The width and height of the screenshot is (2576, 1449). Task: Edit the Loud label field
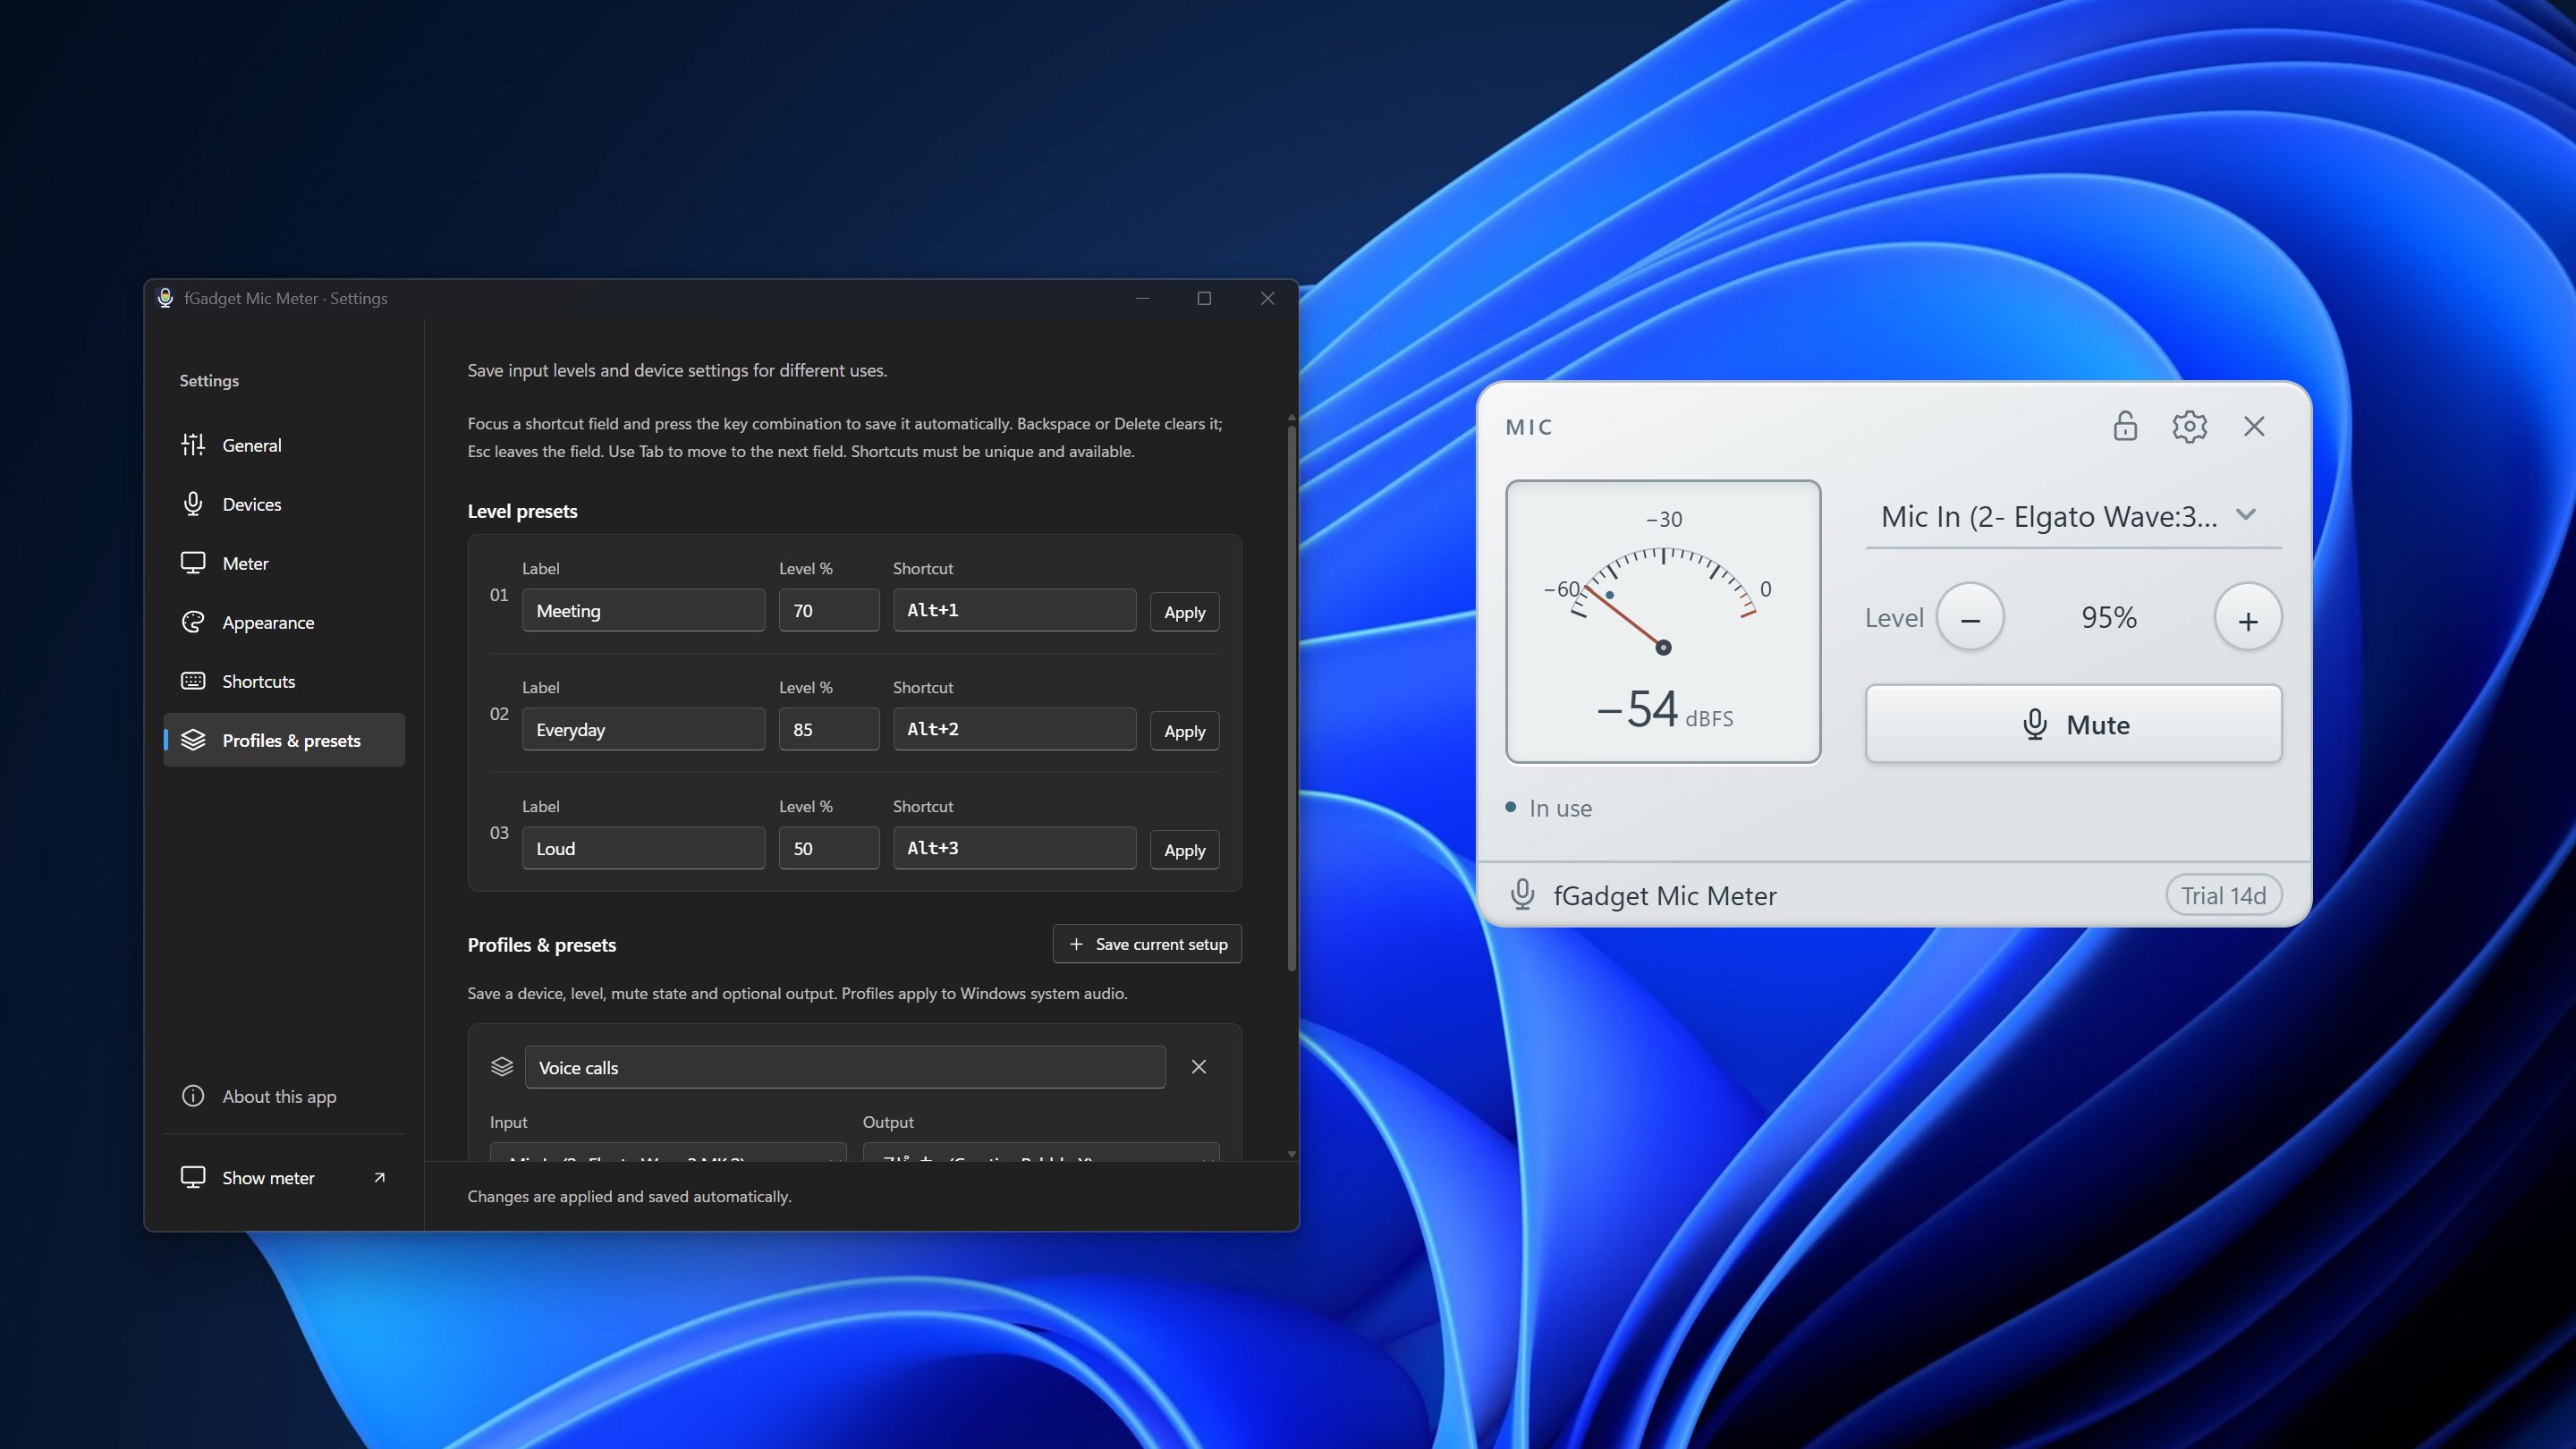point(643,848)
